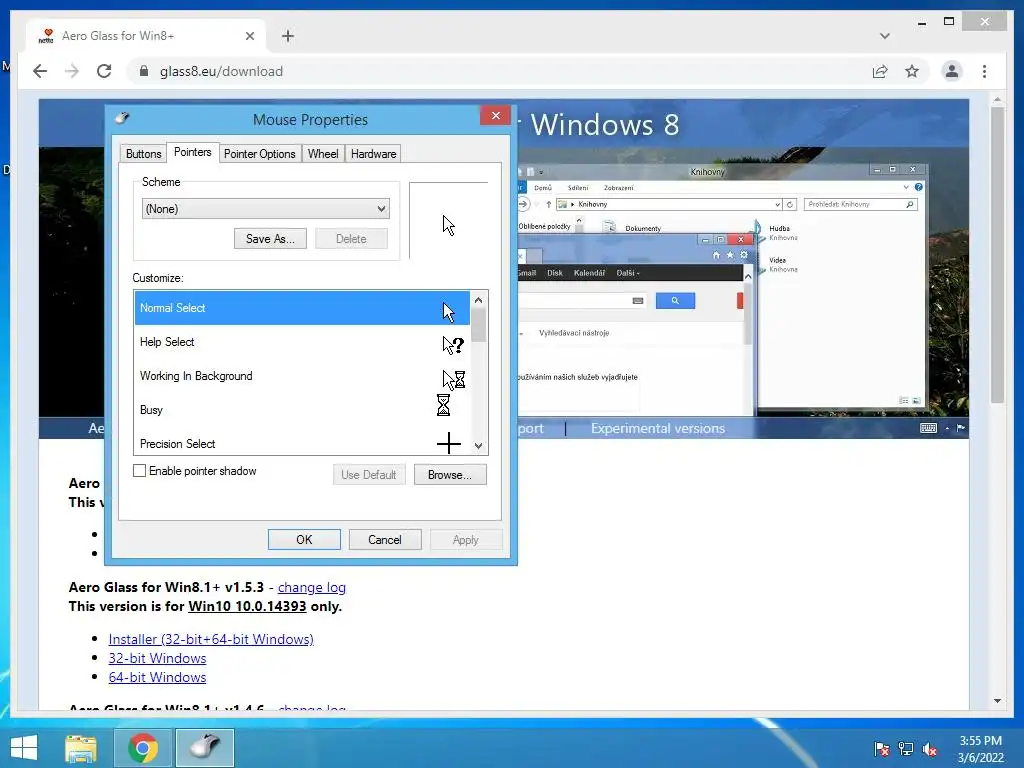1024x768 pixels.
Task: Click the Mouse Properties taskbar icon
Action: click(205, 748)
